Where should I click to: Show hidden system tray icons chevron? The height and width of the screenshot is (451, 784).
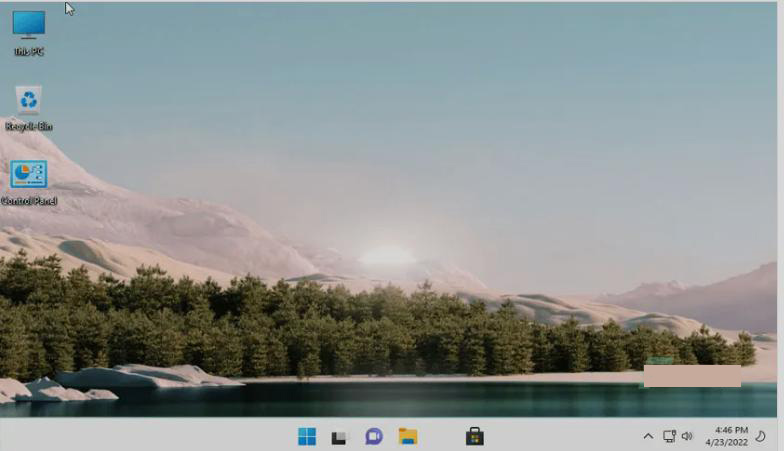coord(648,436)
